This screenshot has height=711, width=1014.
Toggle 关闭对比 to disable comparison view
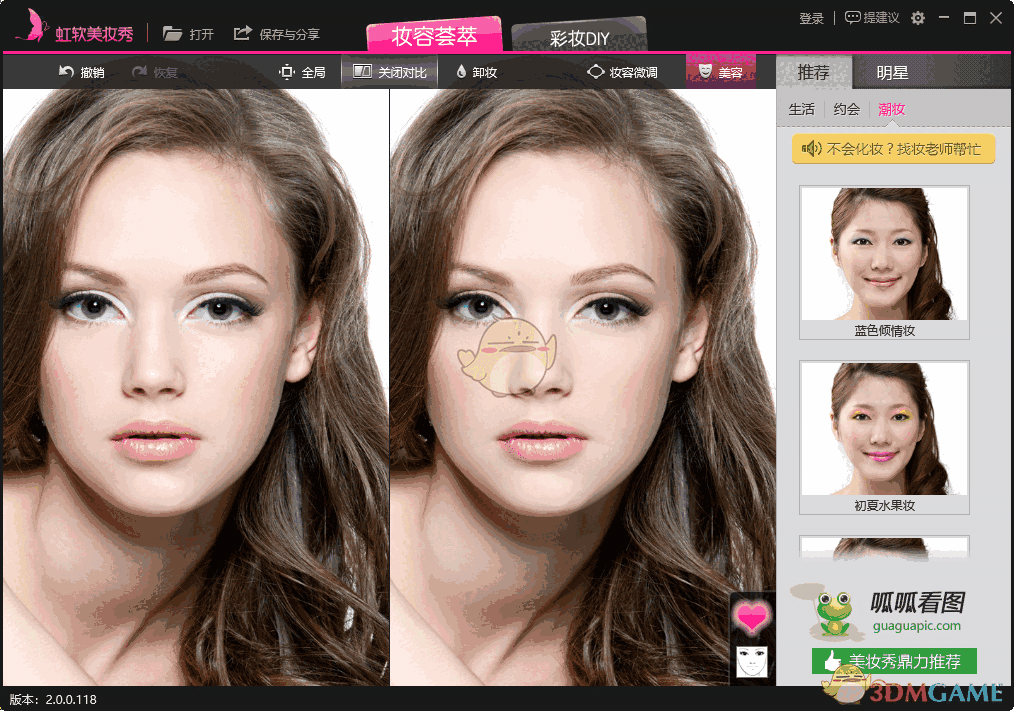(388, 71)
